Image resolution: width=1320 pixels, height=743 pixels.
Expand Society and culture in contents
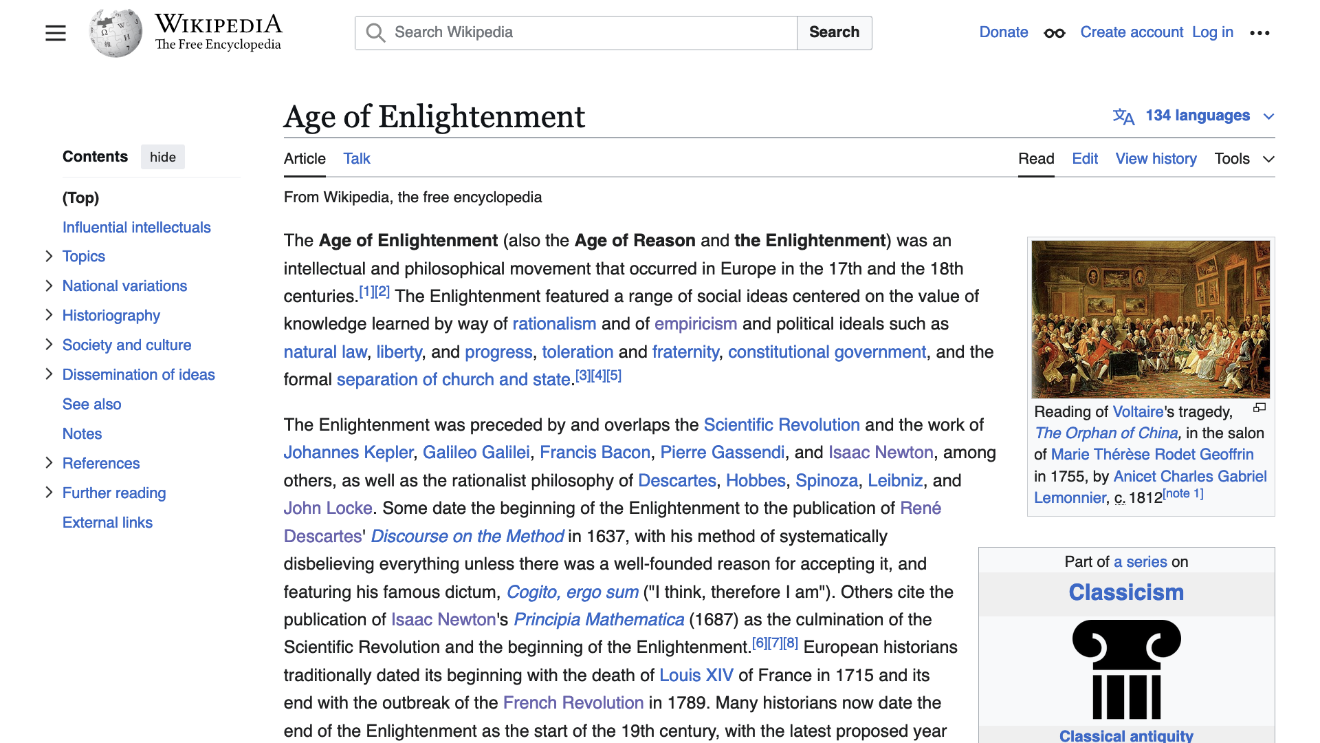coord(49,345)
